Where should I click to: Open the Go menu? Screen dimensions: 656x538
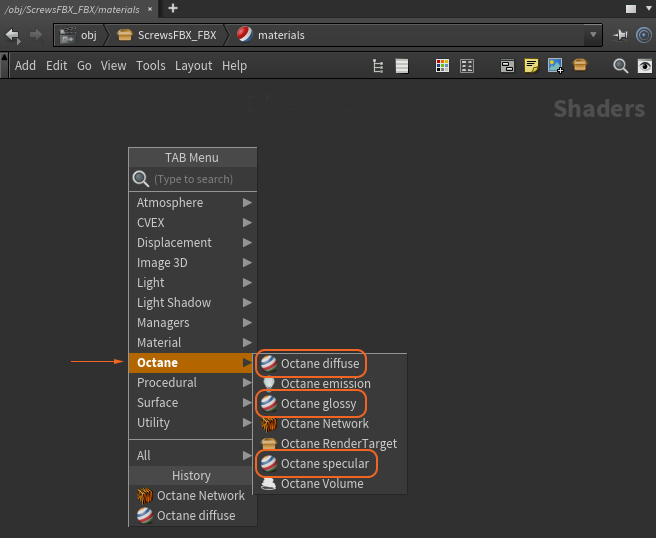(84, 66)
